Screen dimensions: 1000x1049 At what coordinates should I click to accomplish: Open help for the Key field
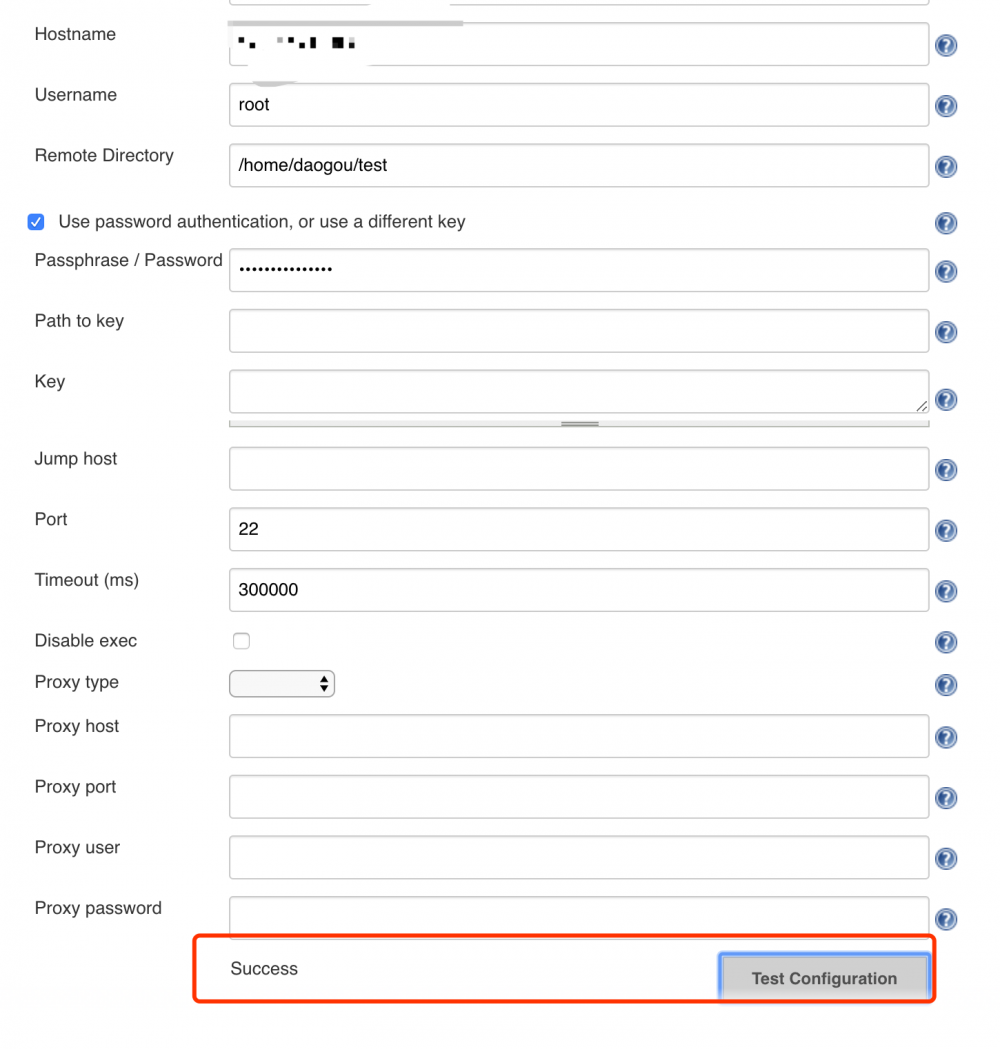click(945, 399)
